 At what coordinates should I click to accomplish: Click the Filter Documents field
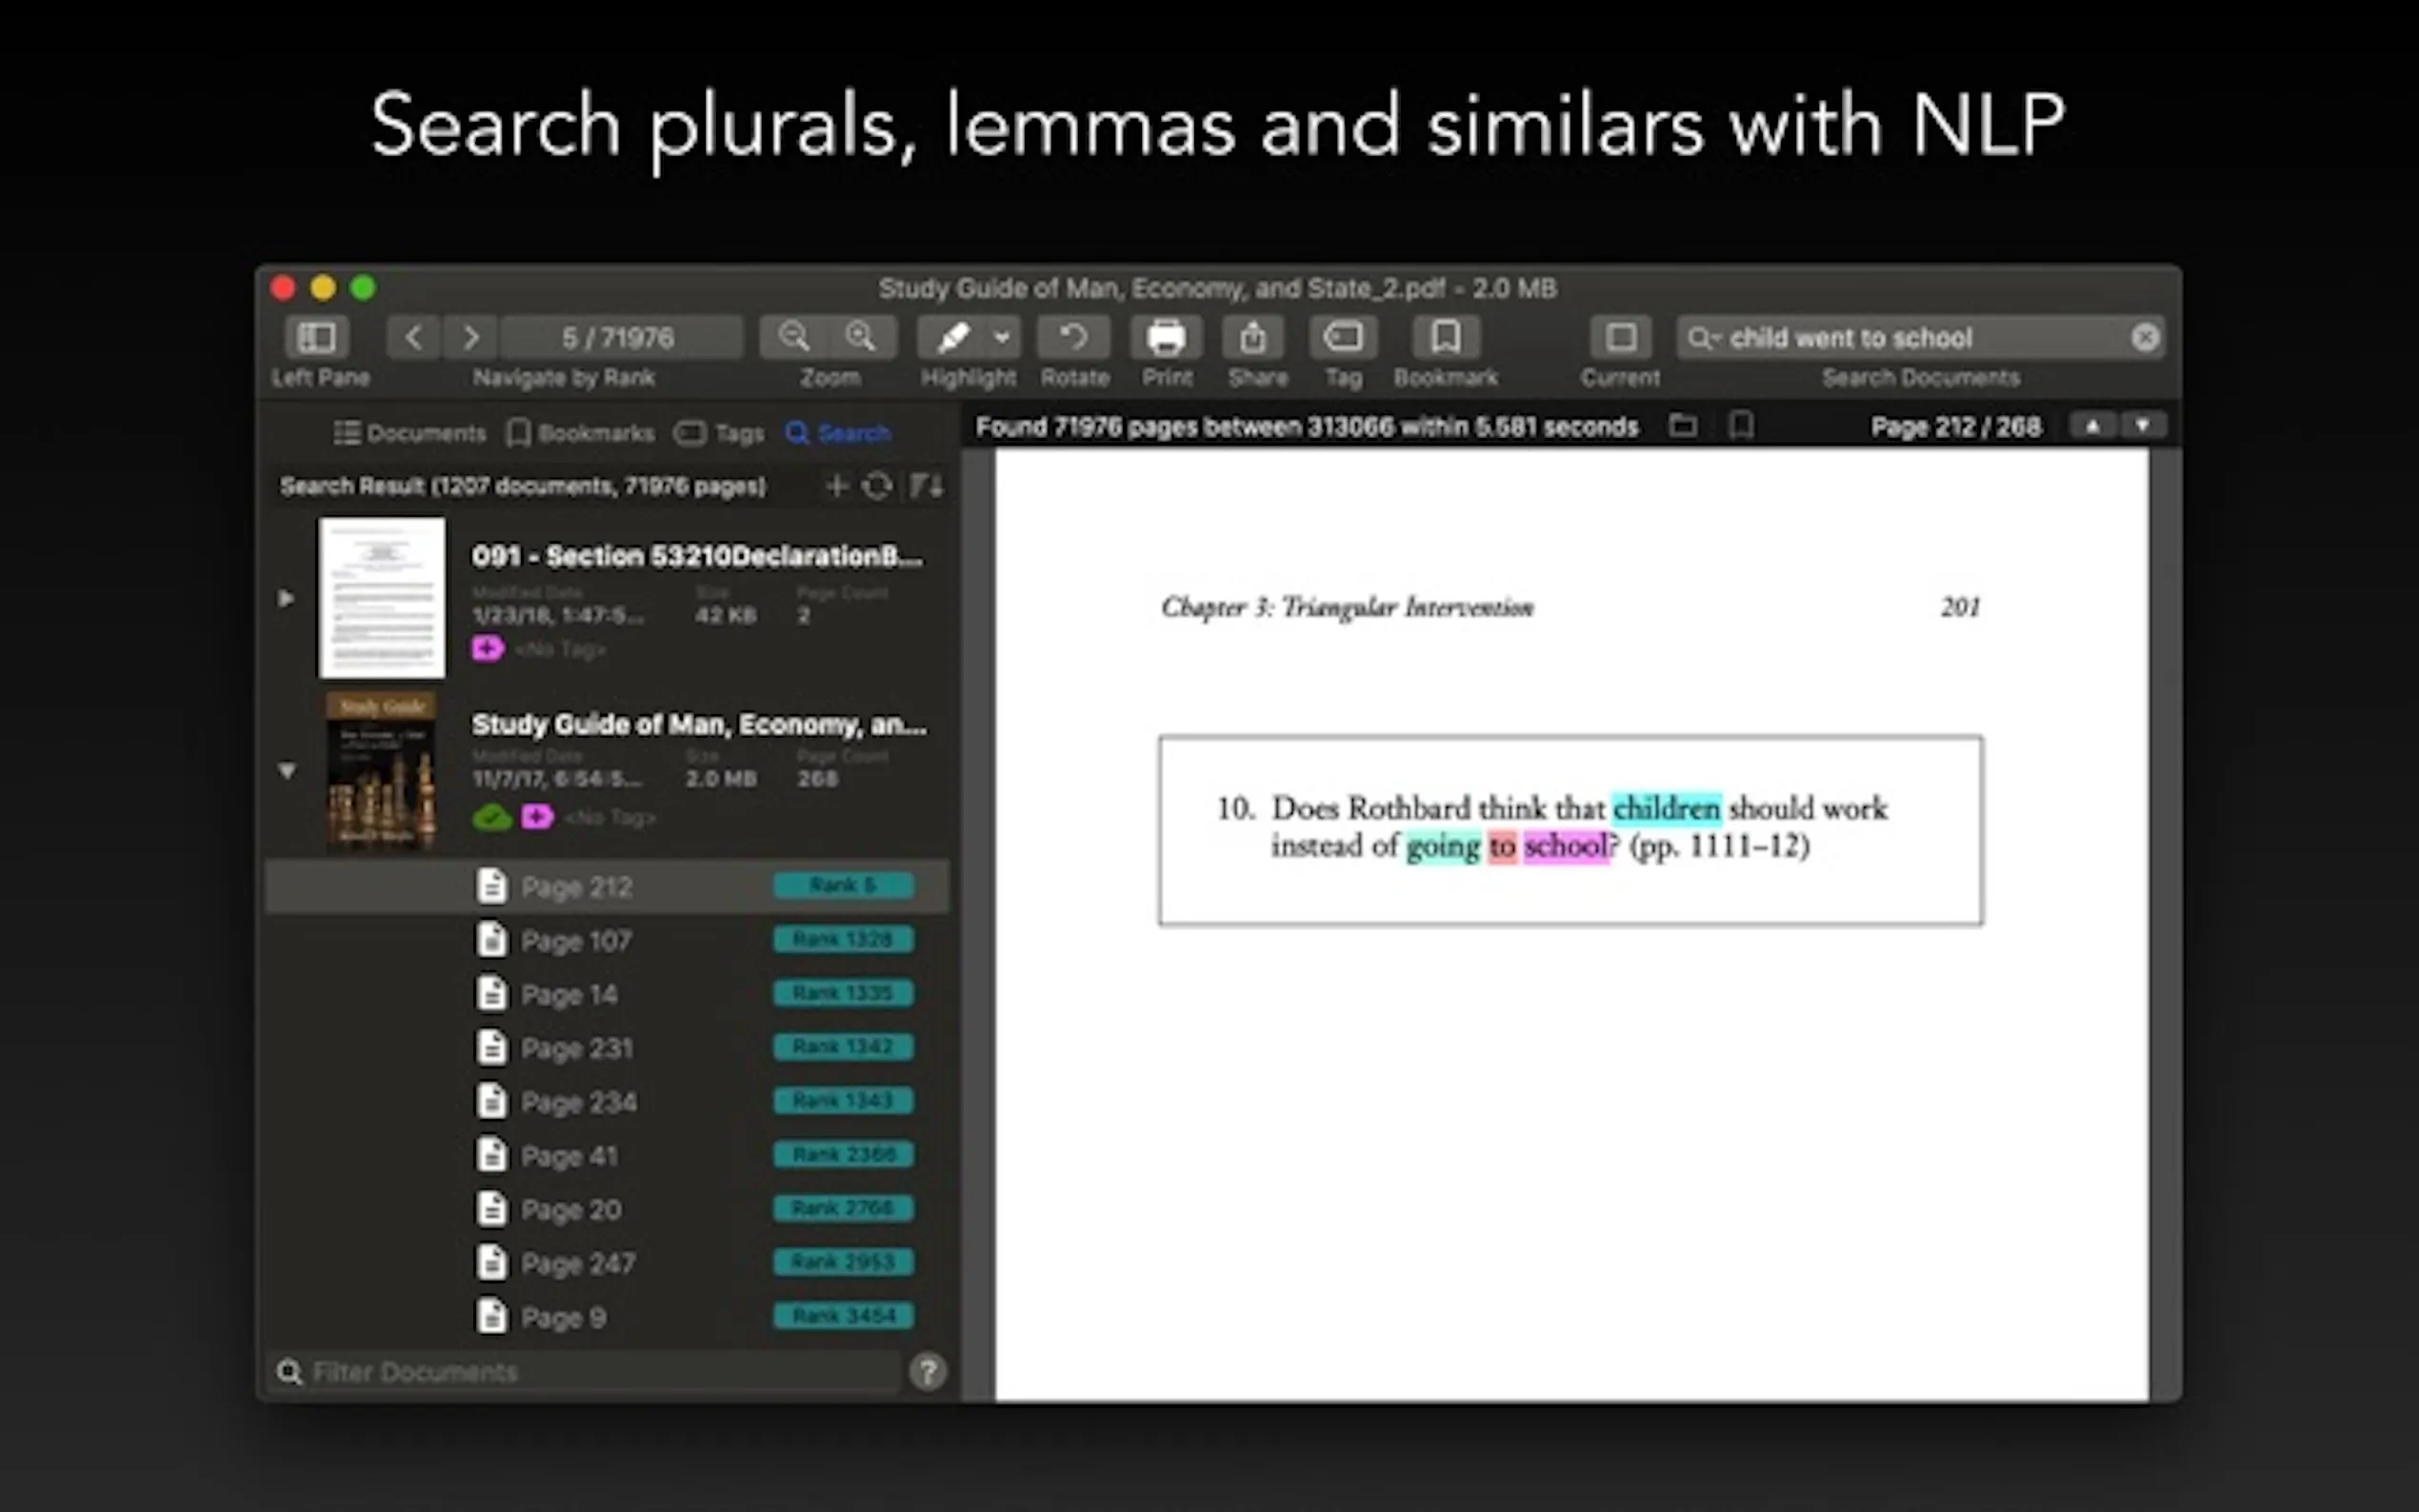click(x=585, y=1372)
